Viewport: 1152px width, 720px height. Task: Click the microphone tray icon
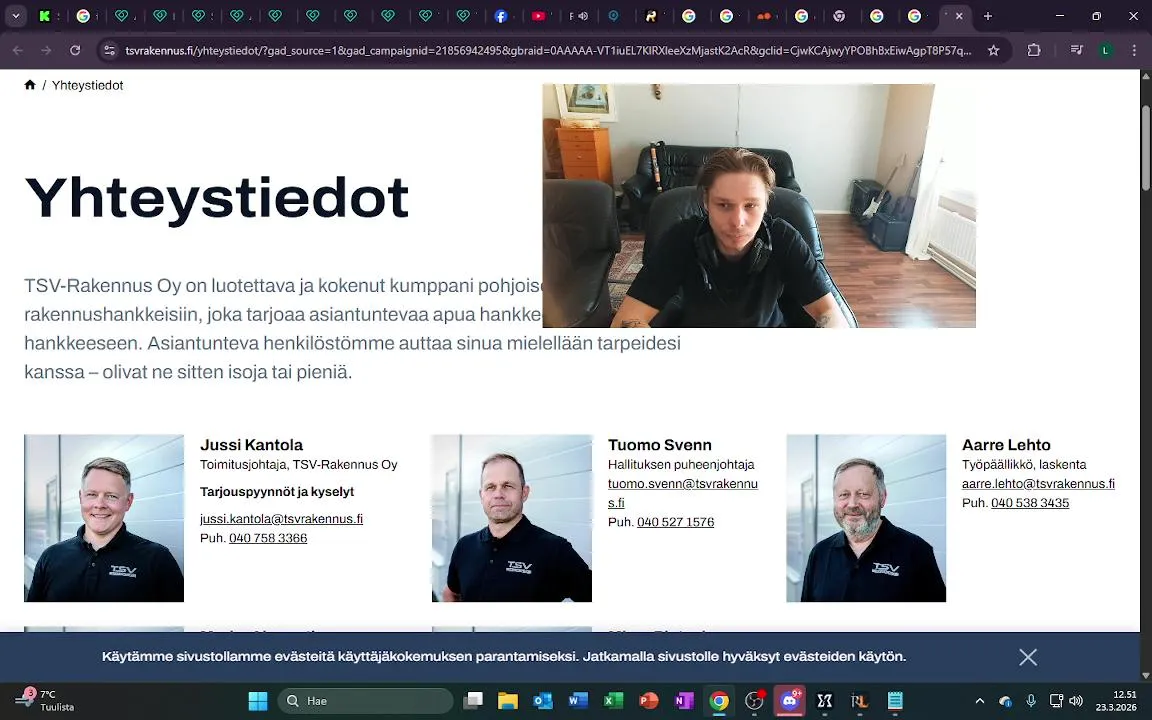pos(1031,701)
